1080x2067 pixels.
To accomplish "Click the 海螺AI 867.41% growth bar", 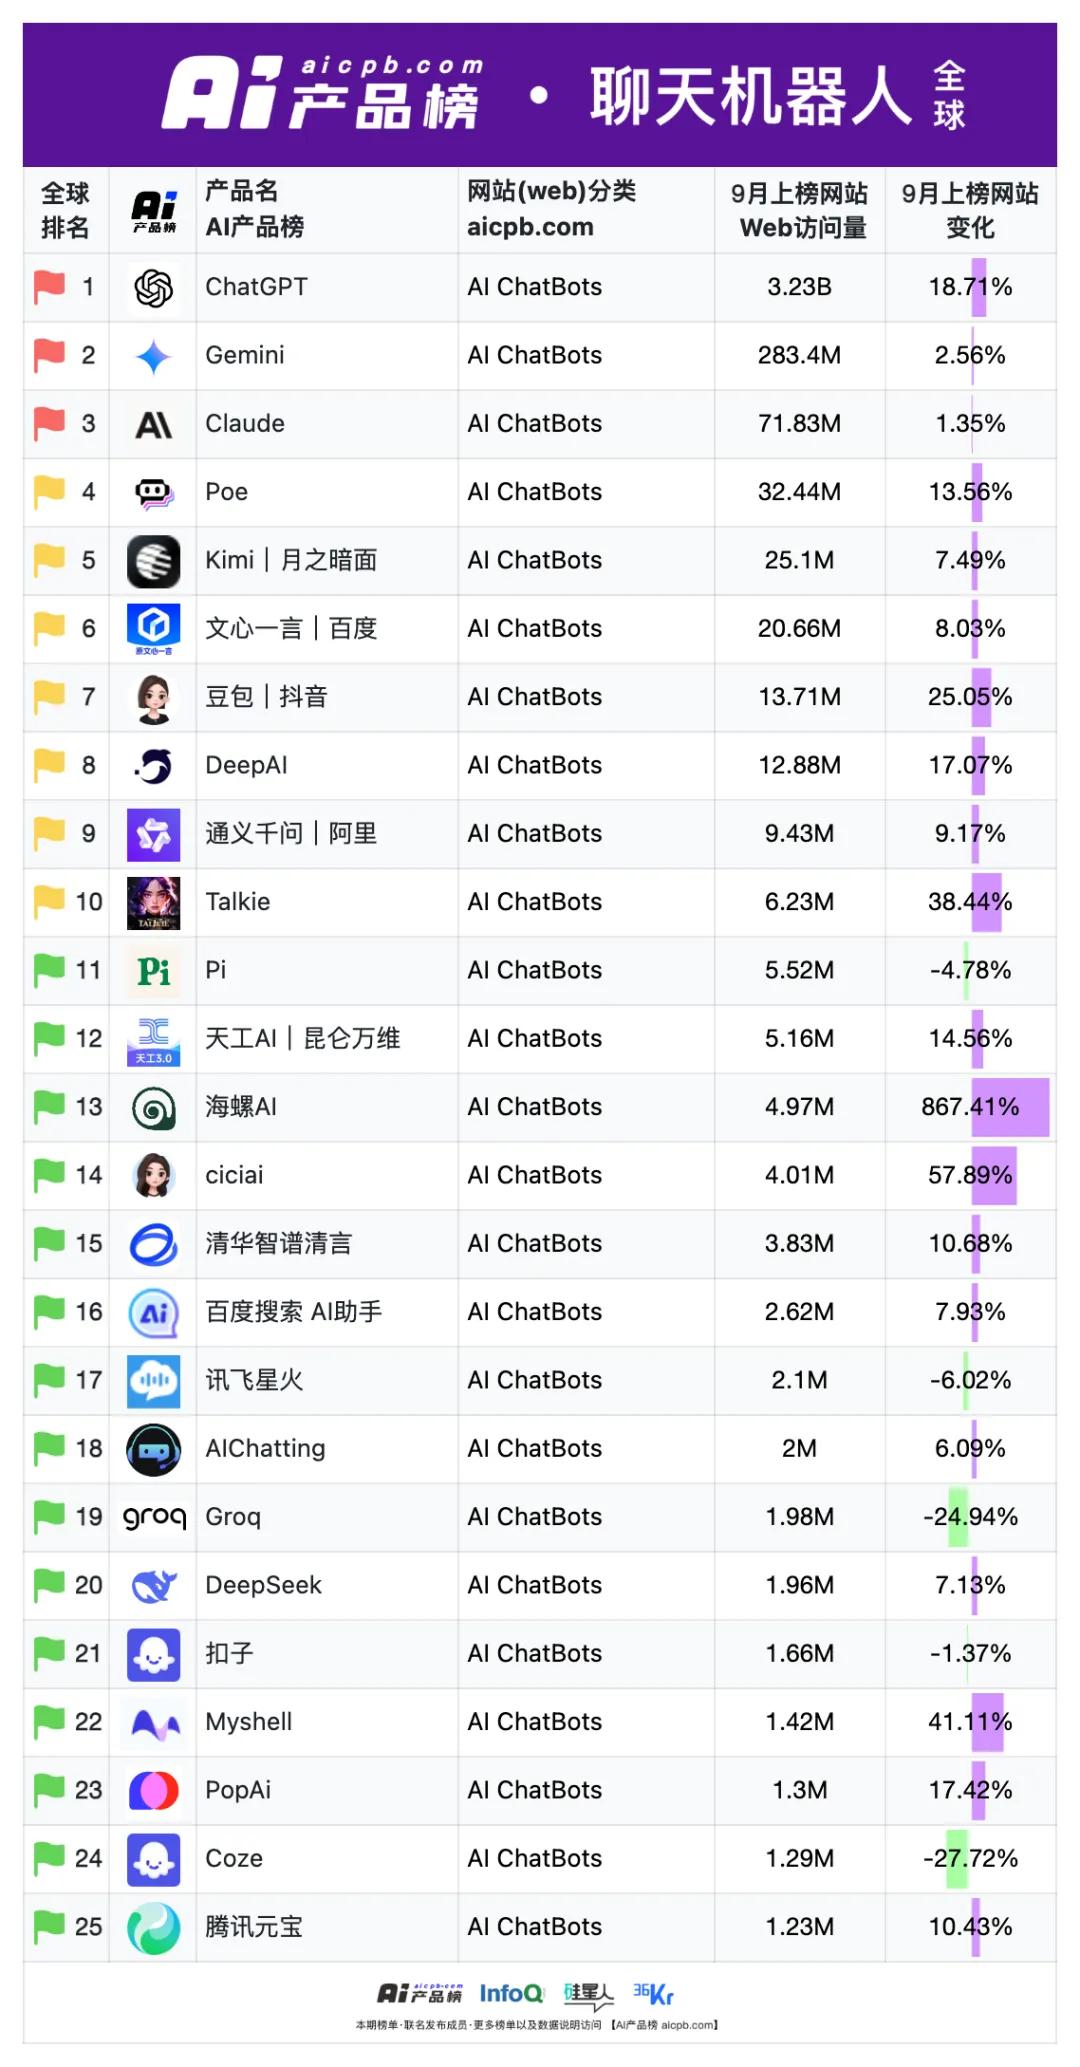I will point(1010,1107).
